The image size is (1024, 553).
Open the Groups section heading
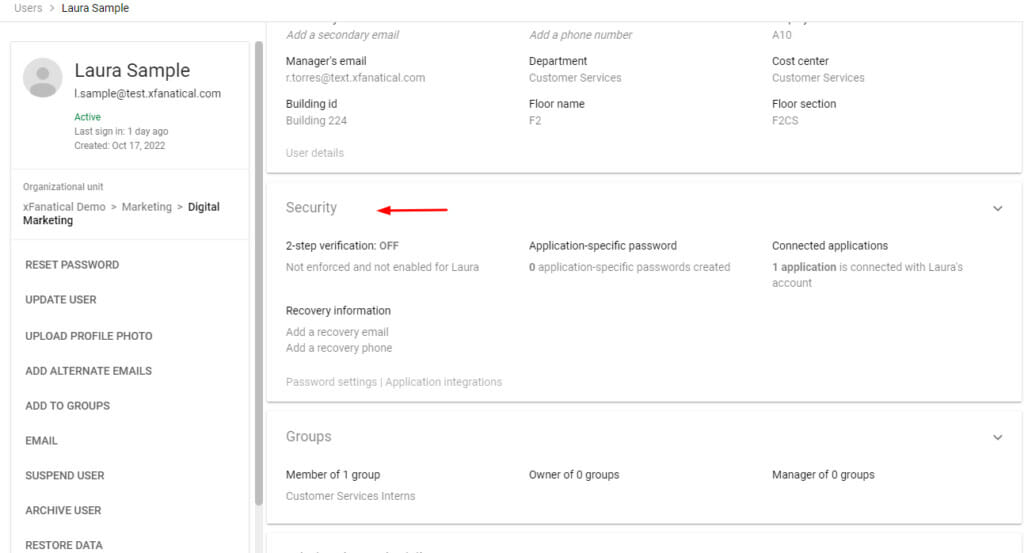[x=308, y=436]
